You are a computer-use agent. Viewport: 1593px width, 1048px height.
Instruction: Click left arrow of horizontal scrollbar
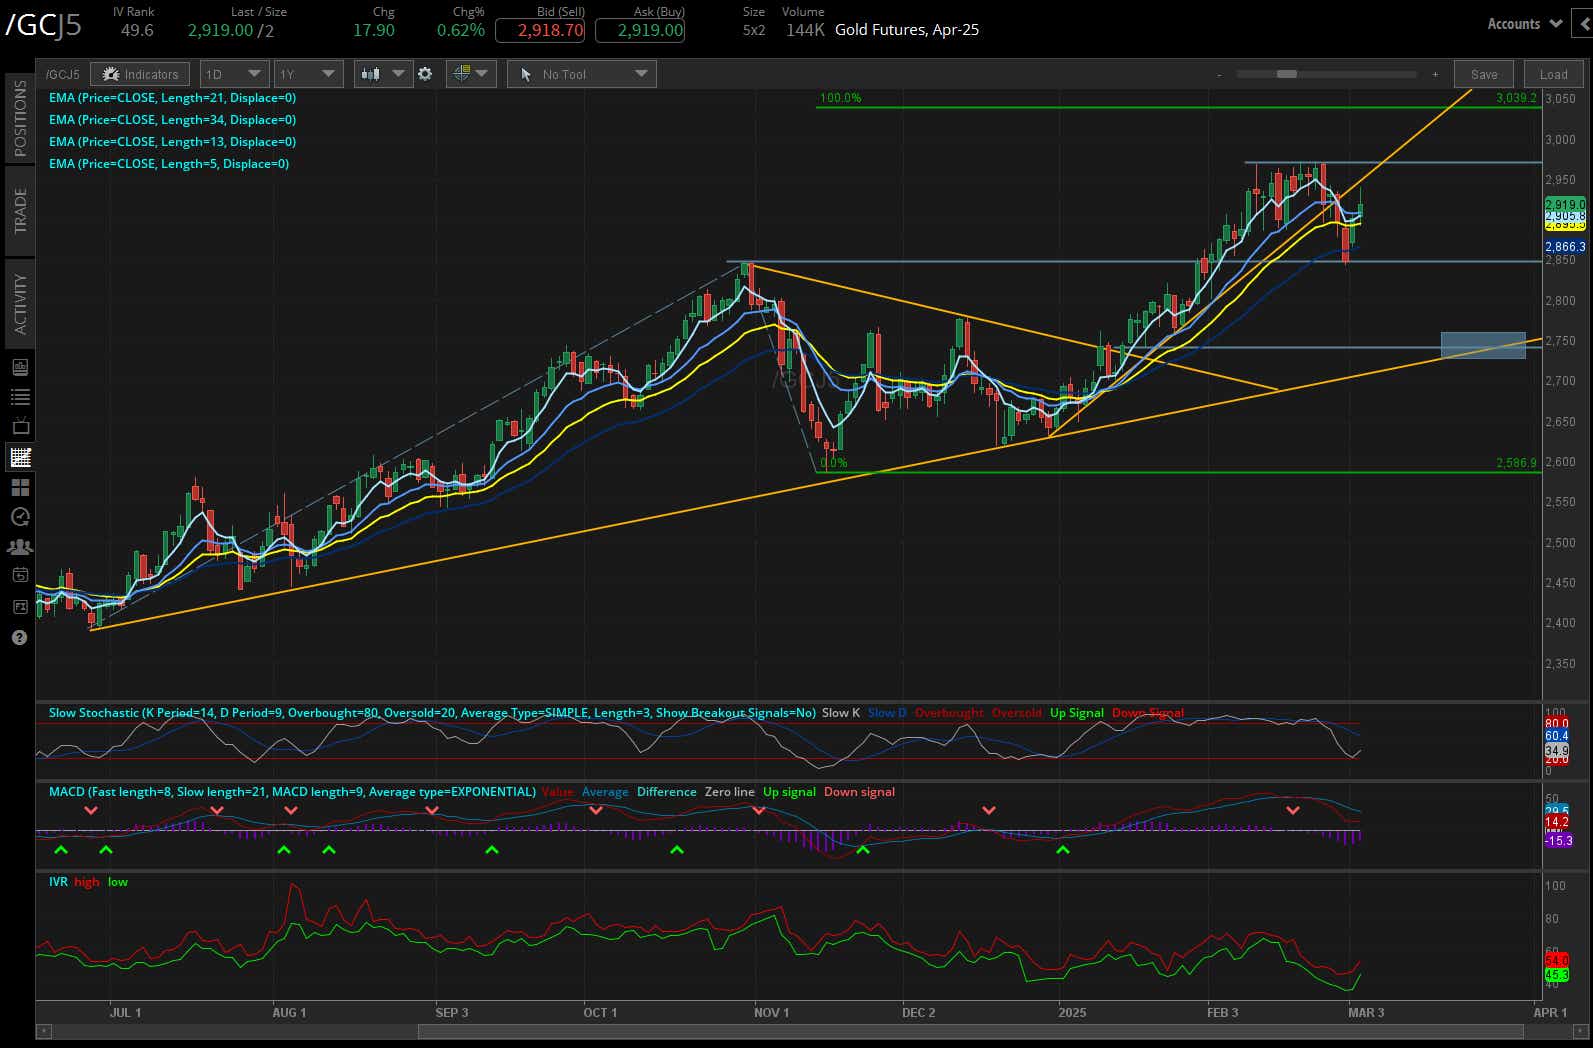click(x=43, y=1029)
